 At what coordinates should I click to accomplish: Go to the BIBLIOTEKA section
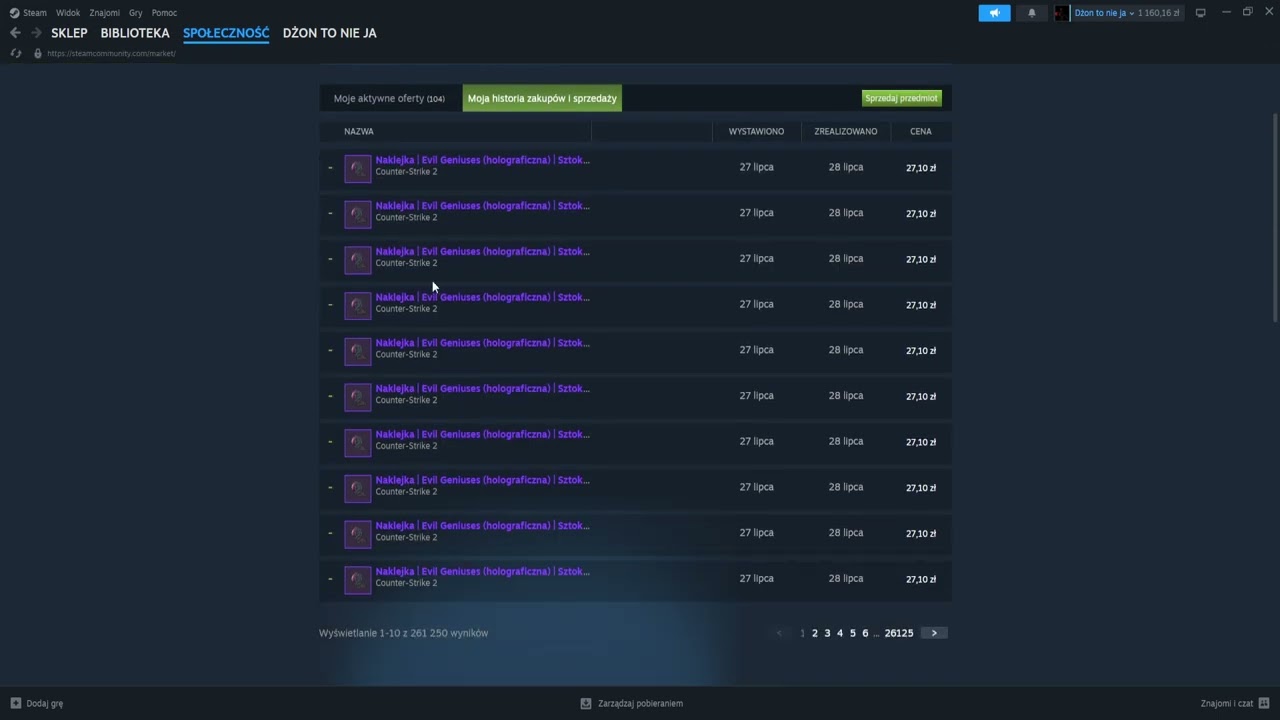(135, 33)
